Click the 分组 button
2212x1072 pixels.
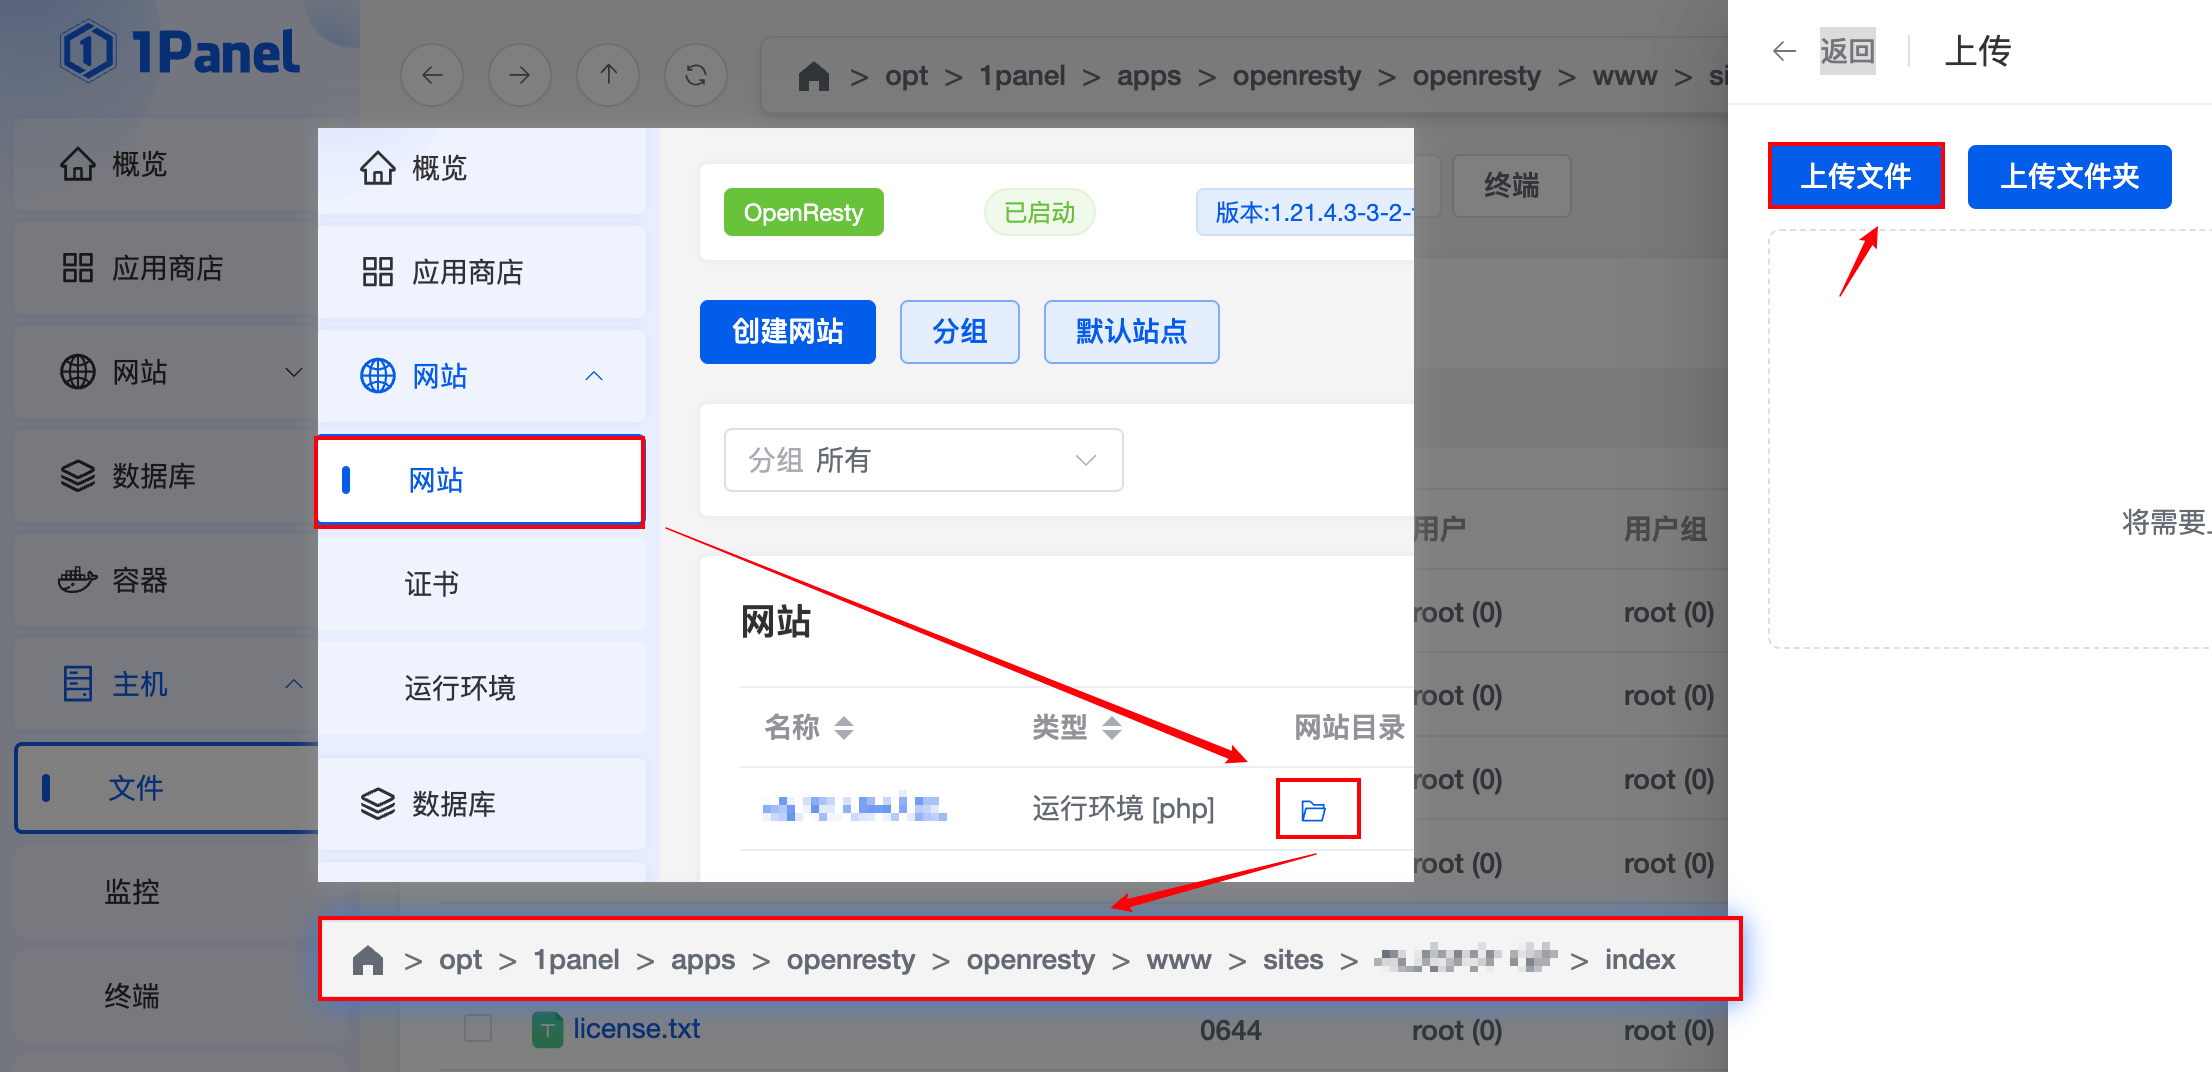tap(960, 332)
